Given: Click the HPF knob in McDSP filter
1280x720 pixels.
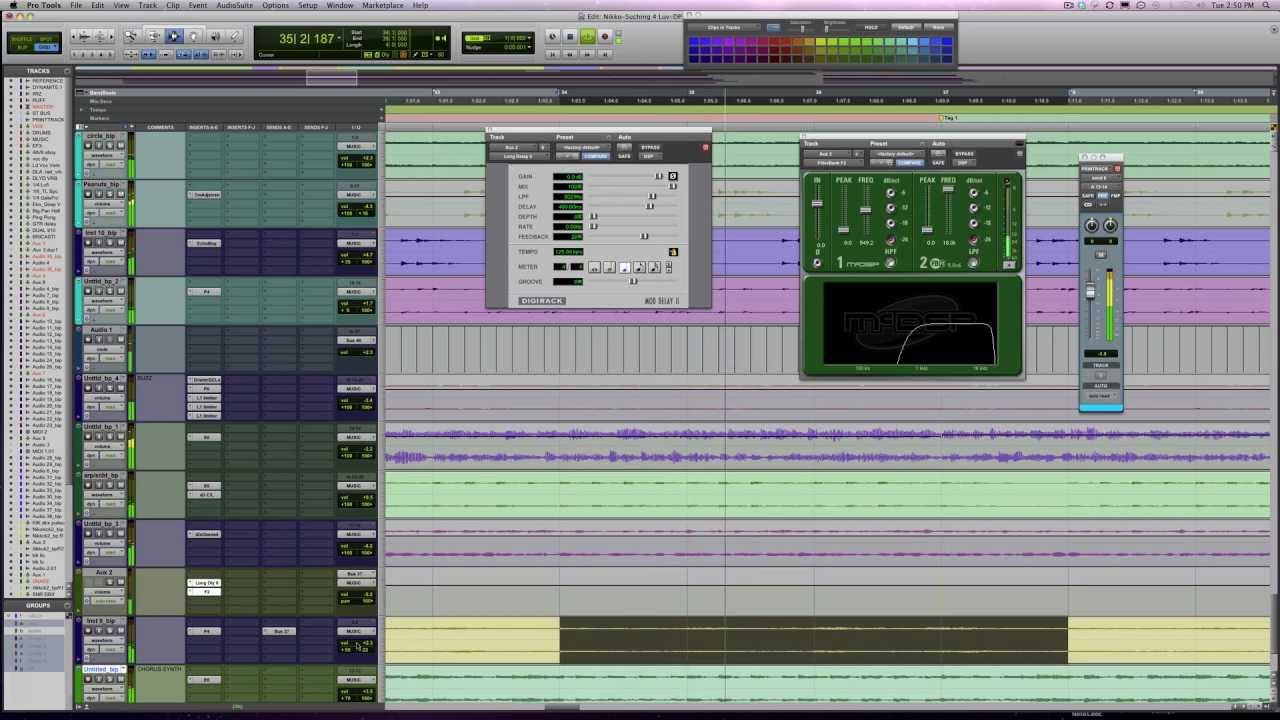Looking at the screenshot, I should pos(890,263).
